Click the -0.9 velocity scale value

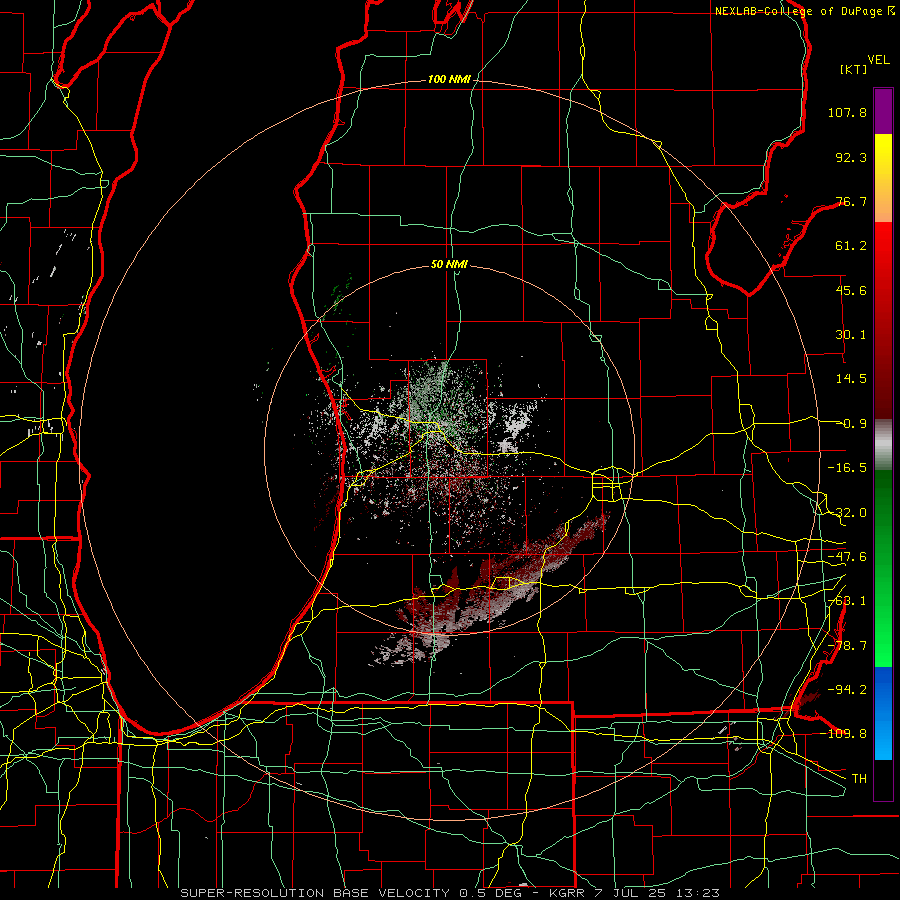[x=854, y=424]
